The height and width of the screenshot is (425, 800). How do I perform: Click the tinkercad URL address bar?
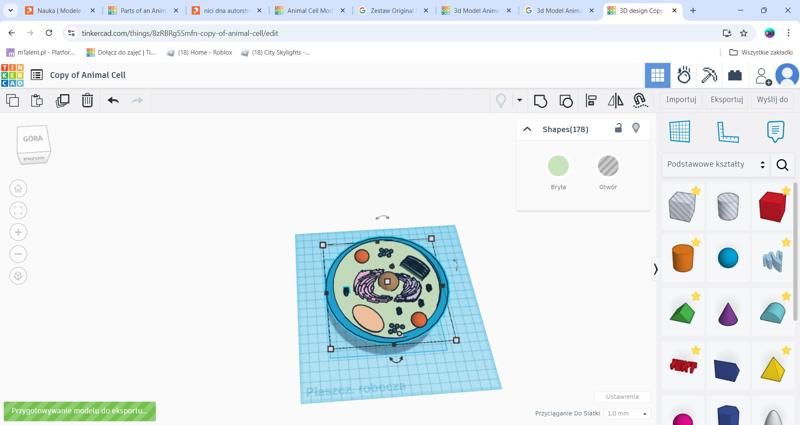tap(180, 33)
